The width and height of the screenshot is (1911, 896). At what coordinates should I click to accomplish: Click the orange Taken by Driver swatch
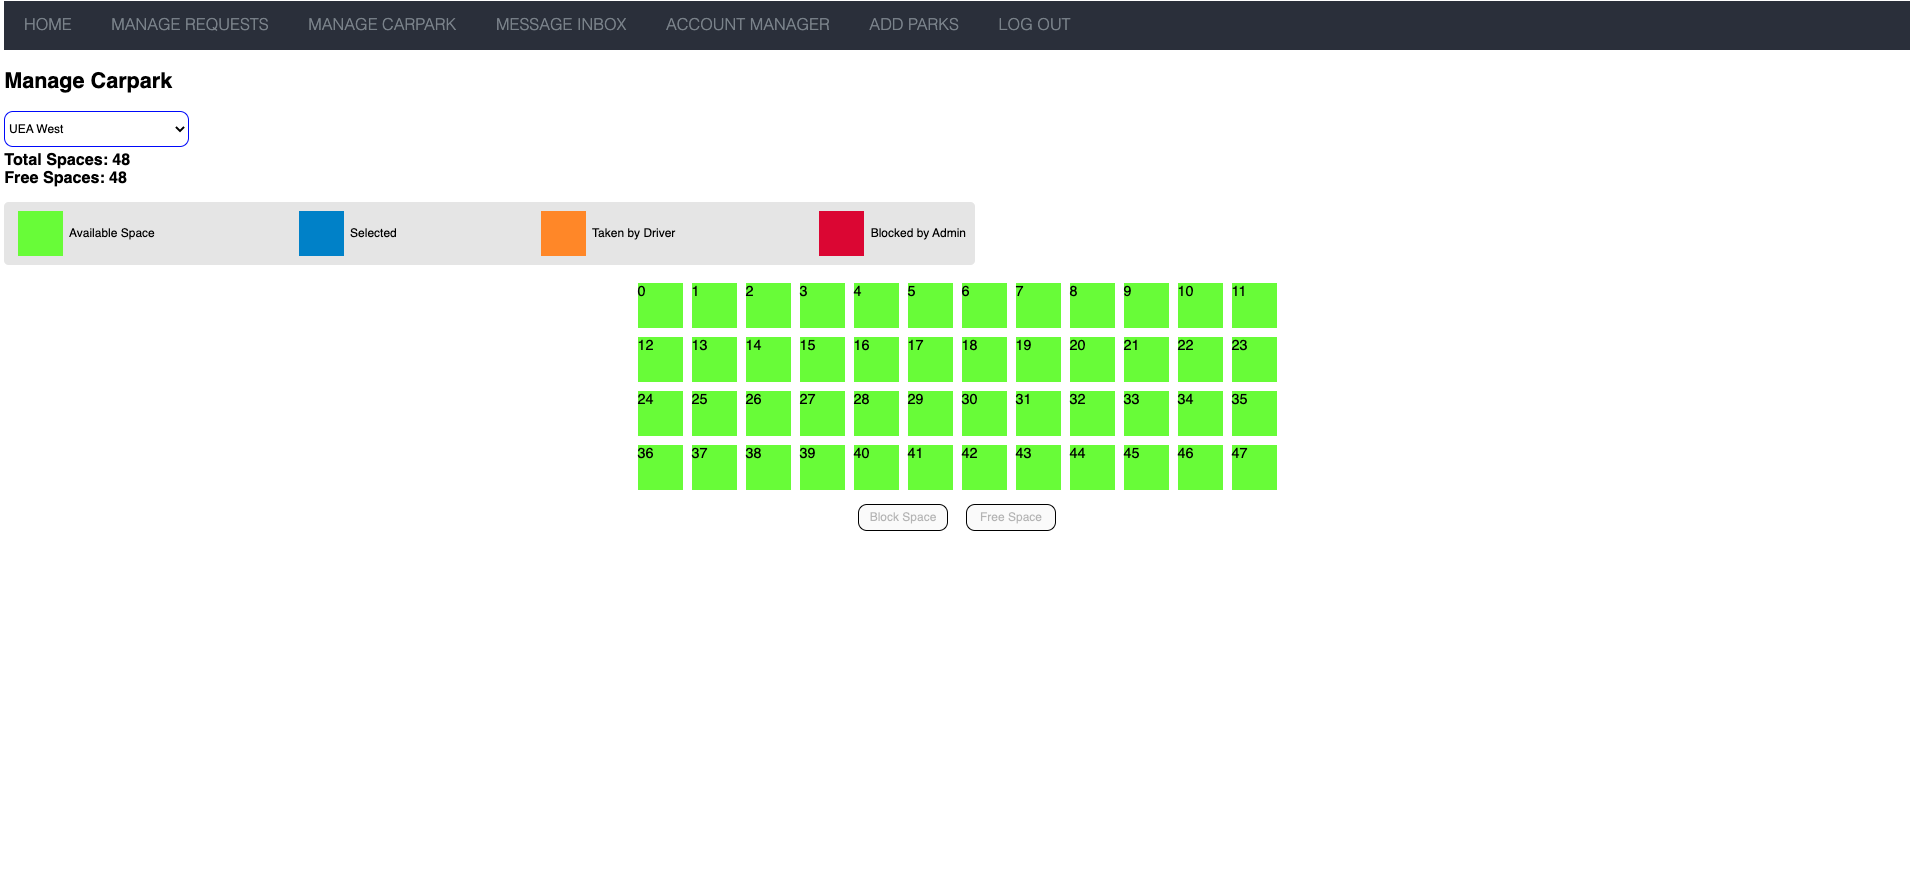(563, 234)
